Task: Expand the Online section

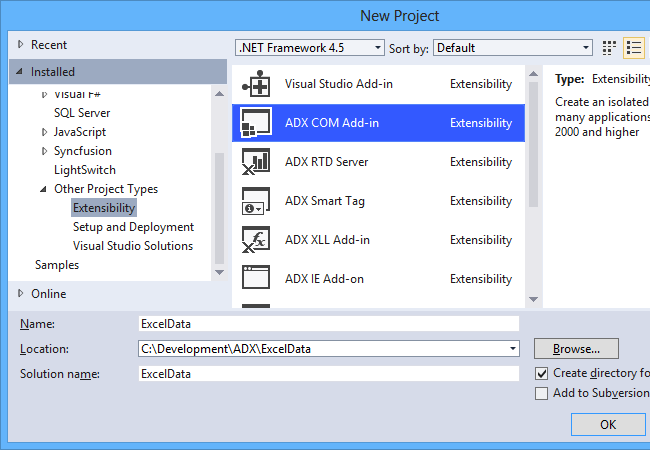Action: 20,293
